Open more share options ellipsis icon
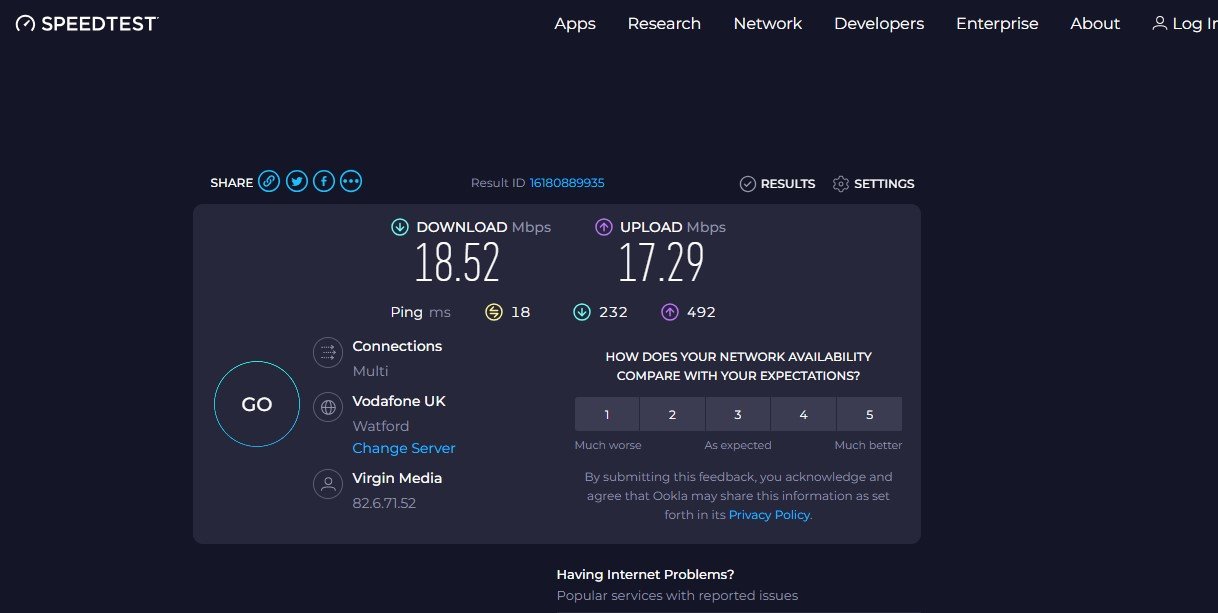 pyautogui.click(x=350, y=181)
